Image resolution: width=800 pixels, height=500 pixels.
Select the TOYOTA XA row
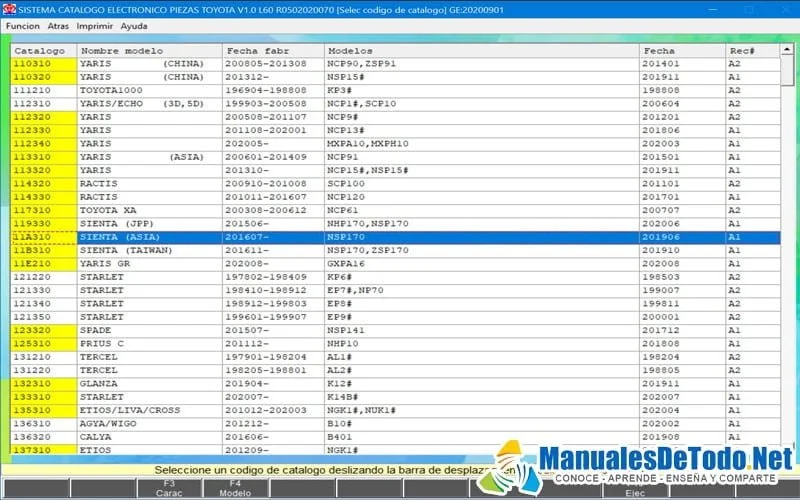[395, 210]
